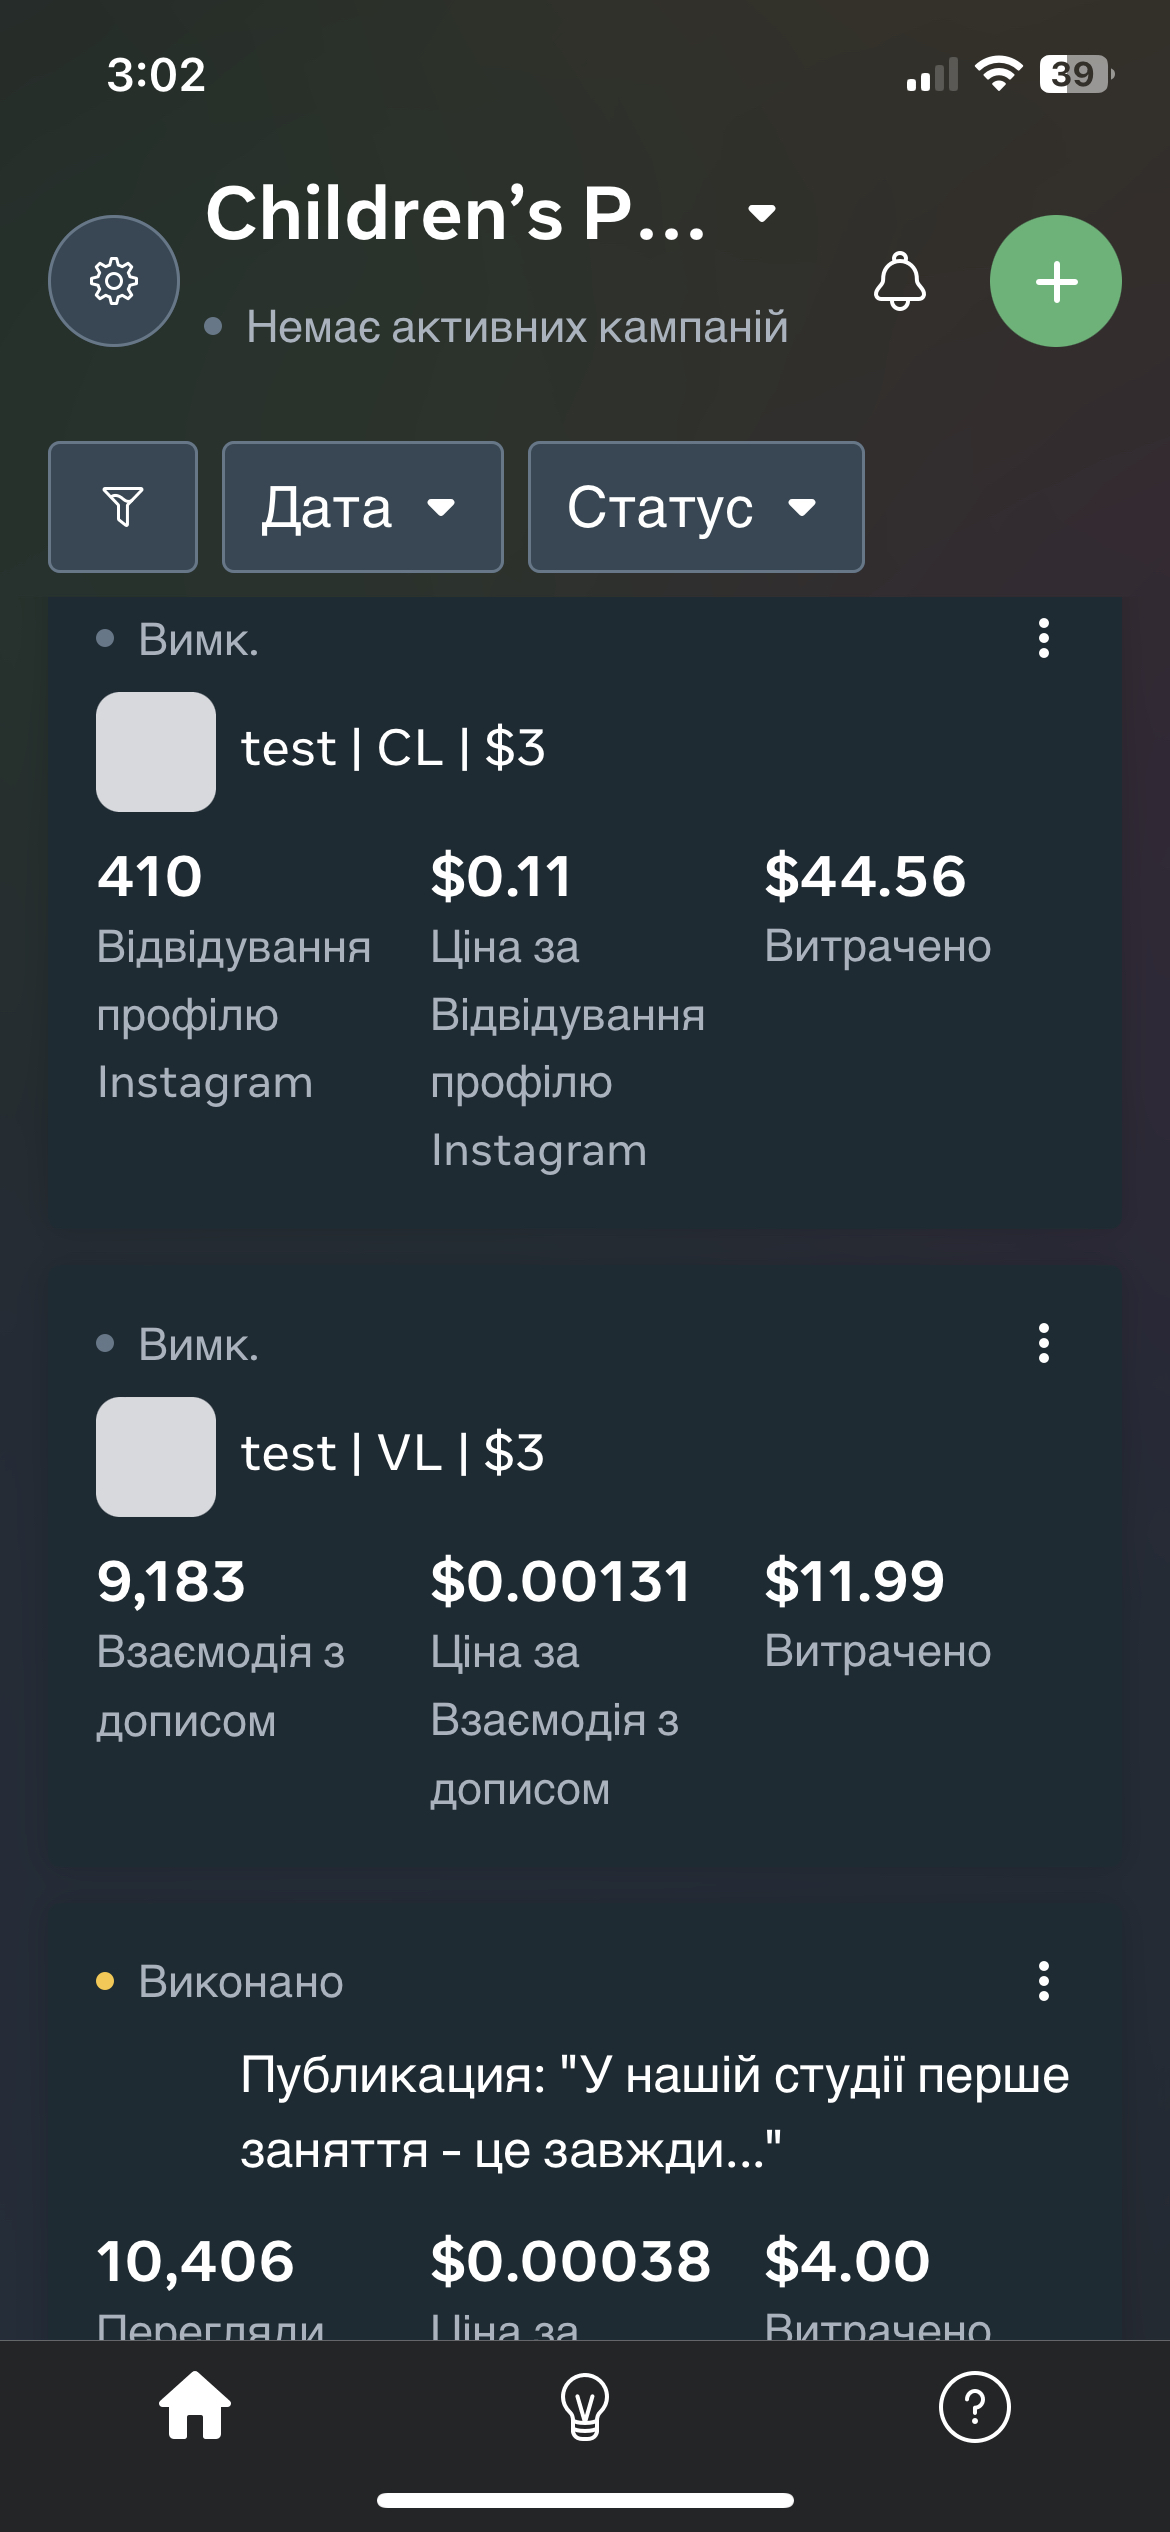1170x2532 pixels.
Task: Tap the test | VL thumbnail placeholder
Action: point(155,1457)
